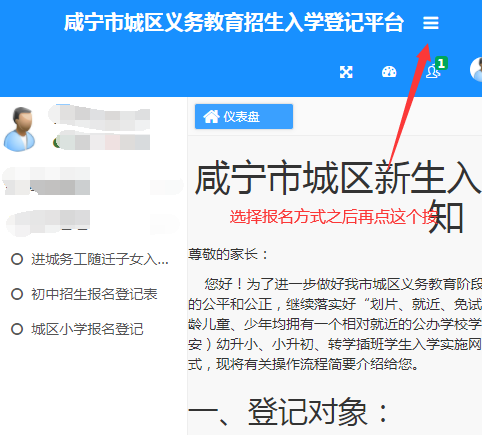Select the circle beside 城区小学报名登记
The height and width of the screenshot is (435, 482).
coord(17,329)
